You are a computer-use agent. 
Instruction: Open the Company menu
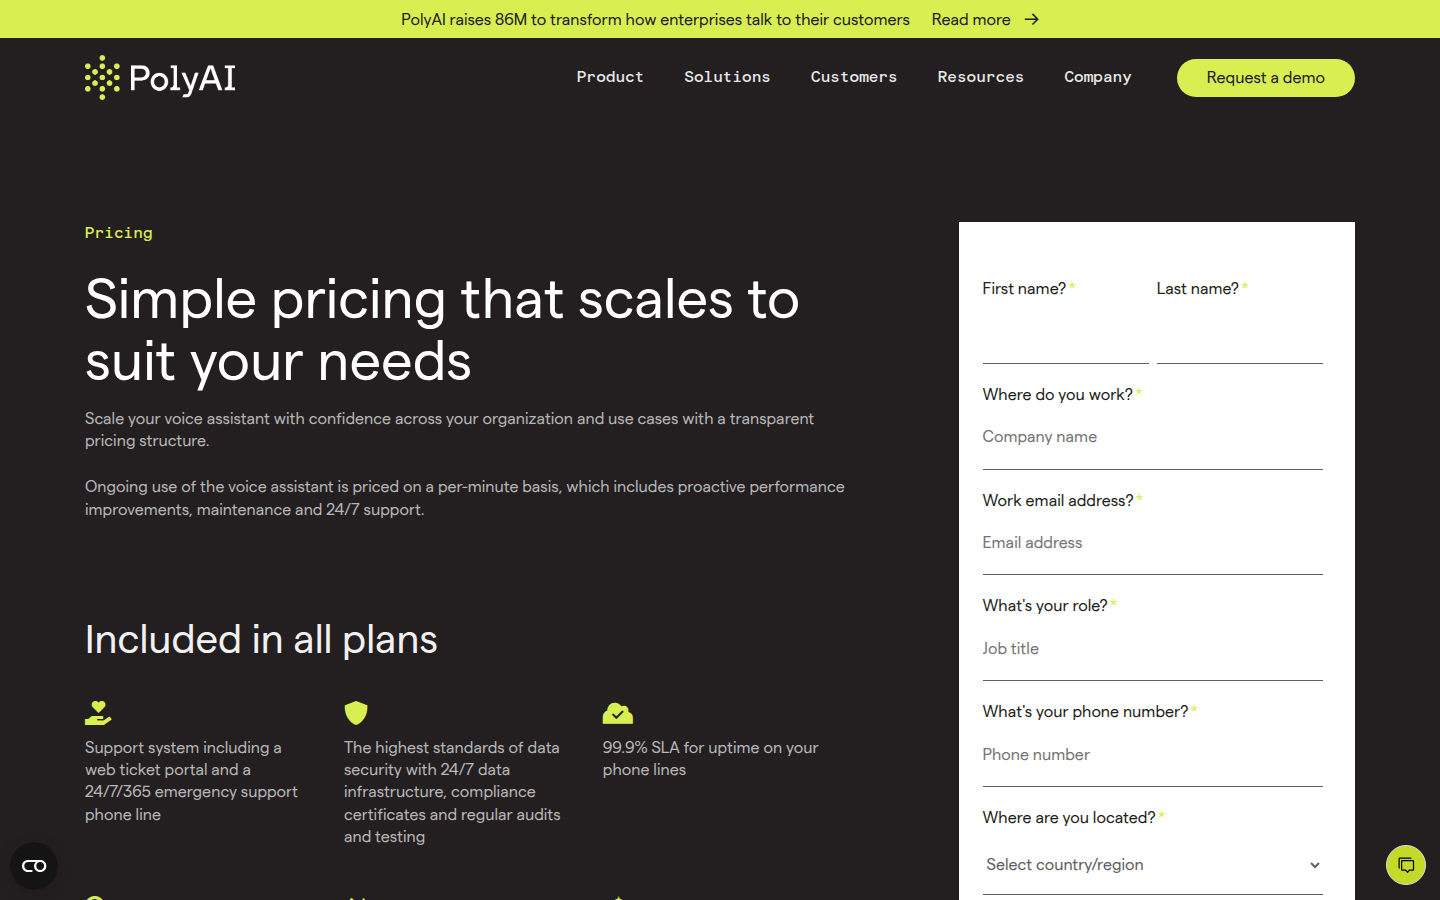coord(1097,77)
